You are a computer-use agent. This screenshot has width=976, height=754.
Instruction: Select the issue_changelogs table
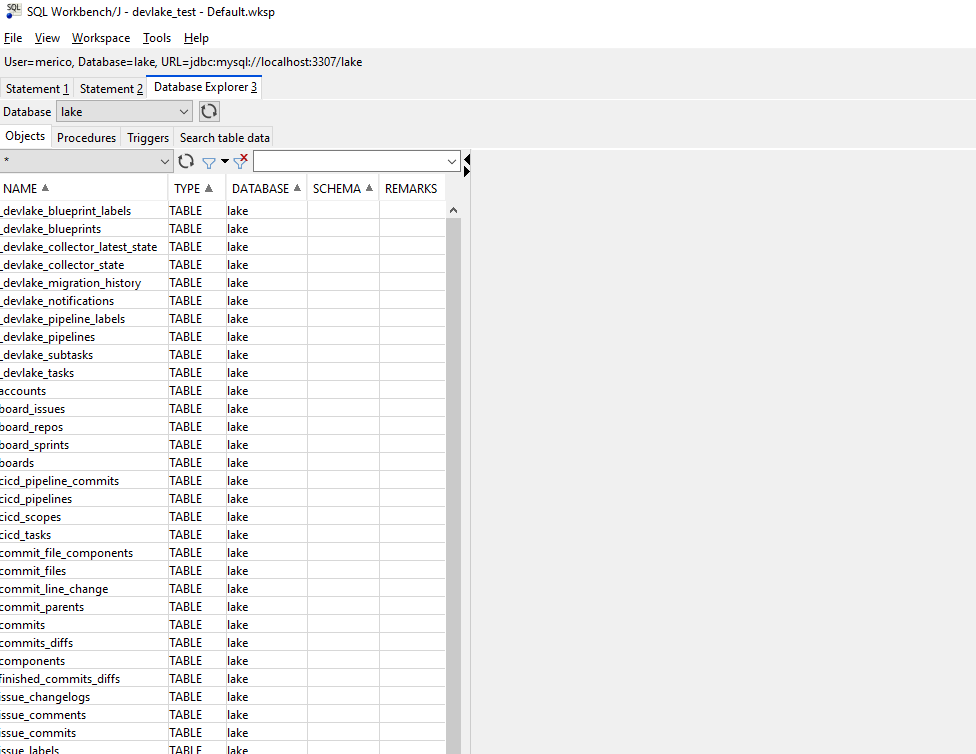(222, 697)
